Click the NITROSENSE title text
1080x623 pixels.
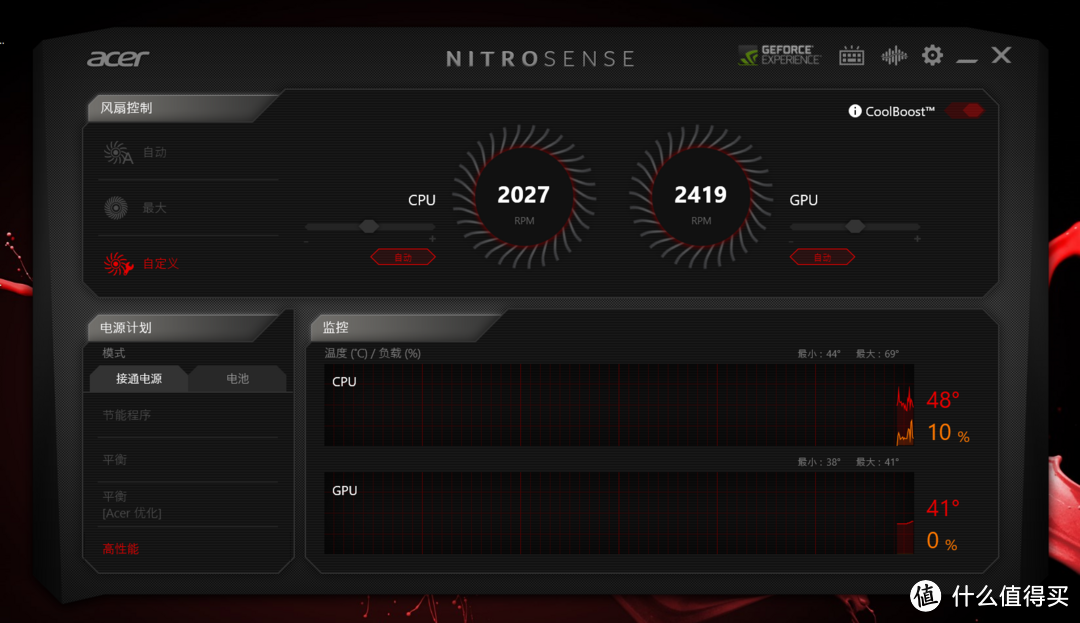pyautogui.click(x=541, y=59)
